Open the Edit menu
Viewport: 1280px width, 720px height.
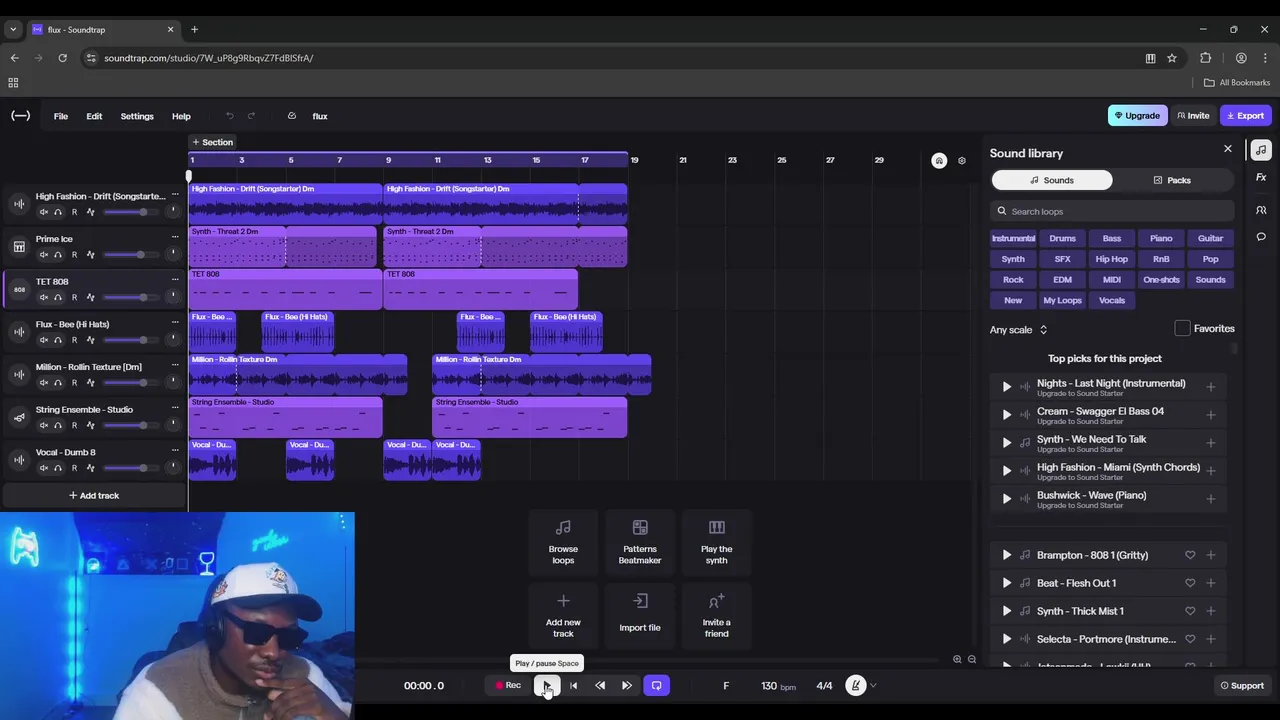pos(94,116)
